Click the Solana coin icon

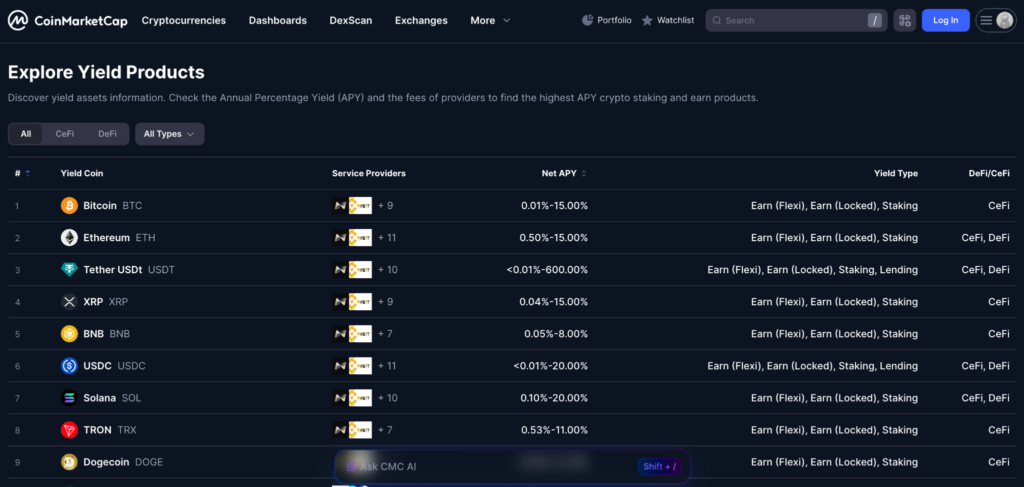(x=69, y=398)
